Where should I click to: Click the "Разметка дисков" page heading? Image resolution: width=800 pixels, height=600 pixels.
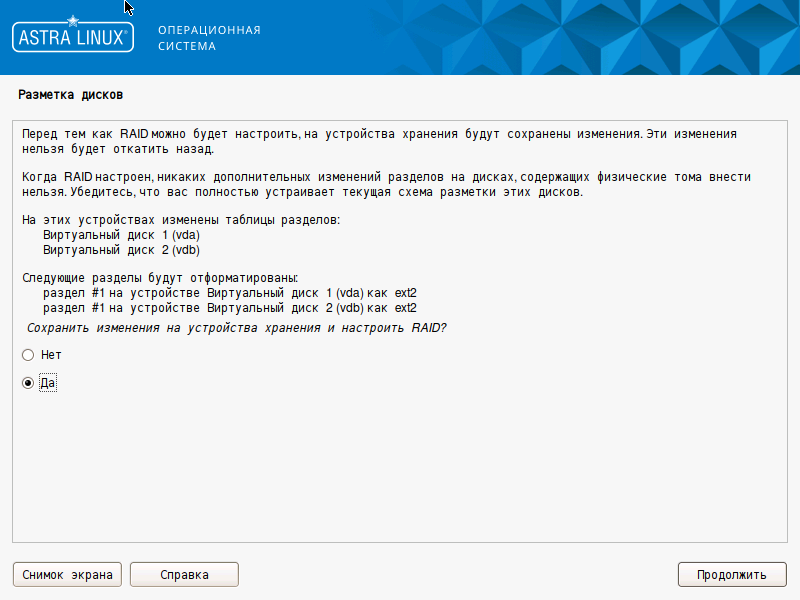(x=70, y=95)
